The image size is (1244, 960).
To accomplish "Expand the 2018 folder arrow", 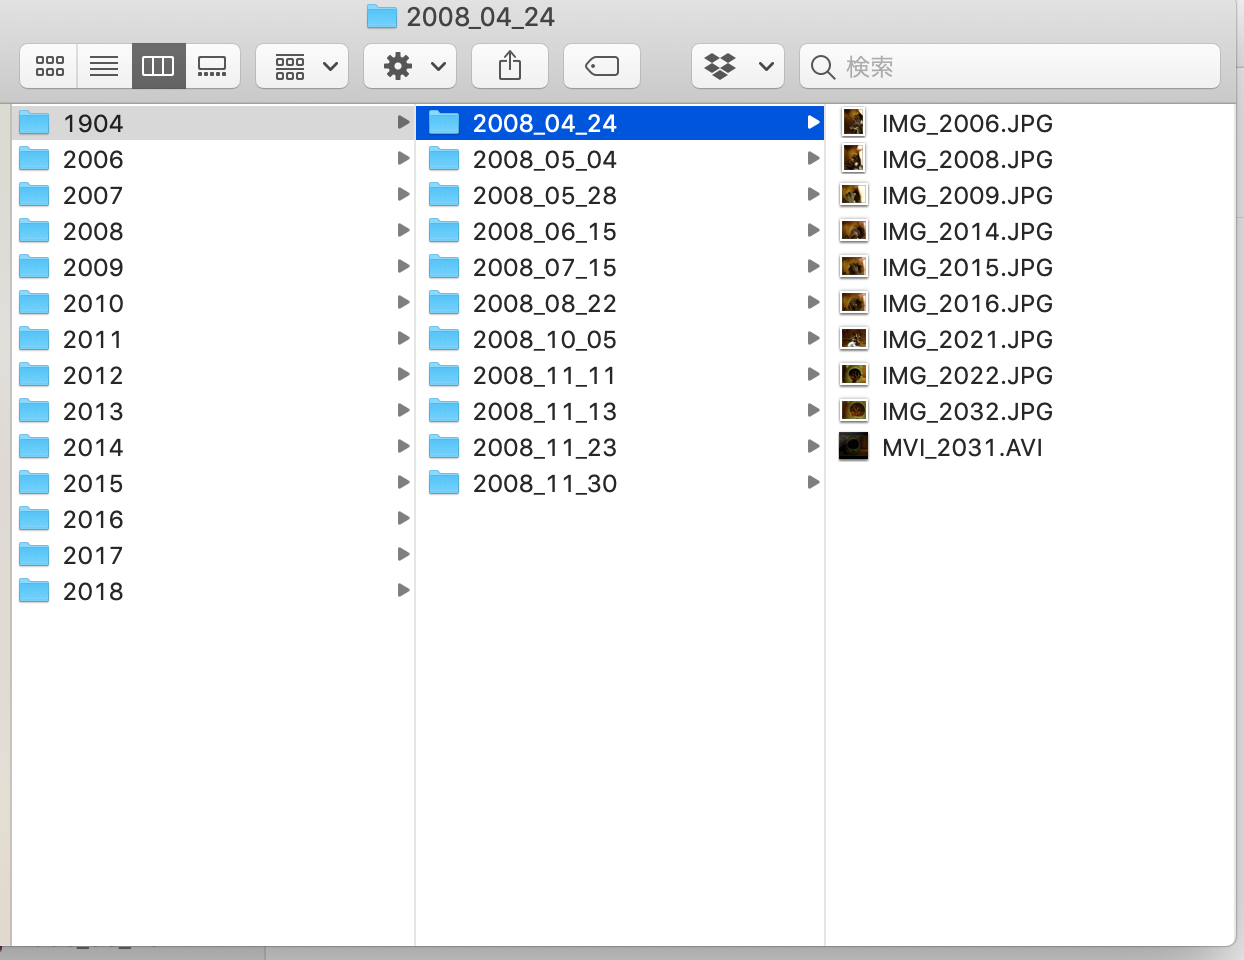I will pos(403,590).
